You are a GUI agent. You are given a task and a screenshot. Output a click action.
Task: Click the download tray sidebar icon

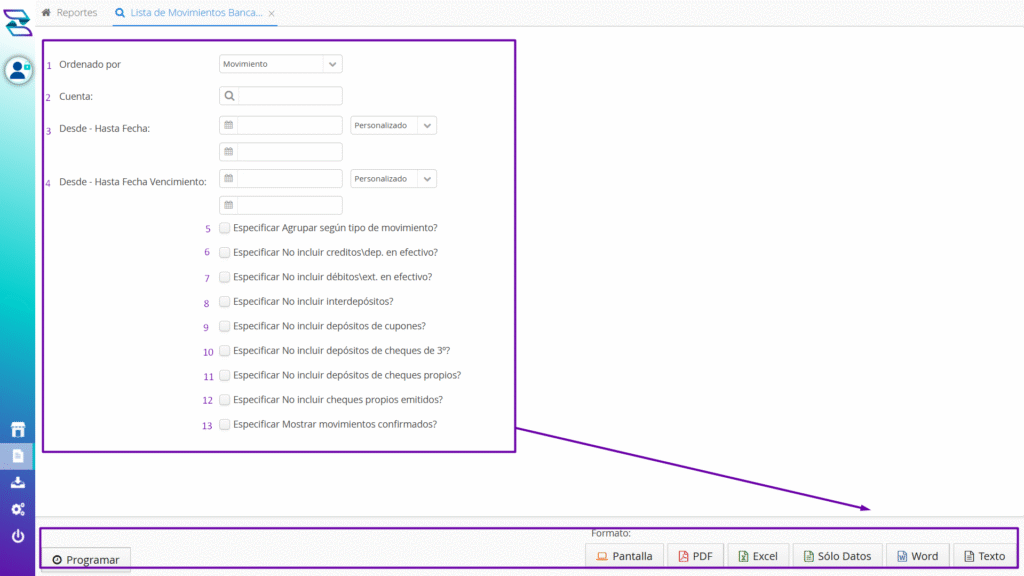point(18,483)
